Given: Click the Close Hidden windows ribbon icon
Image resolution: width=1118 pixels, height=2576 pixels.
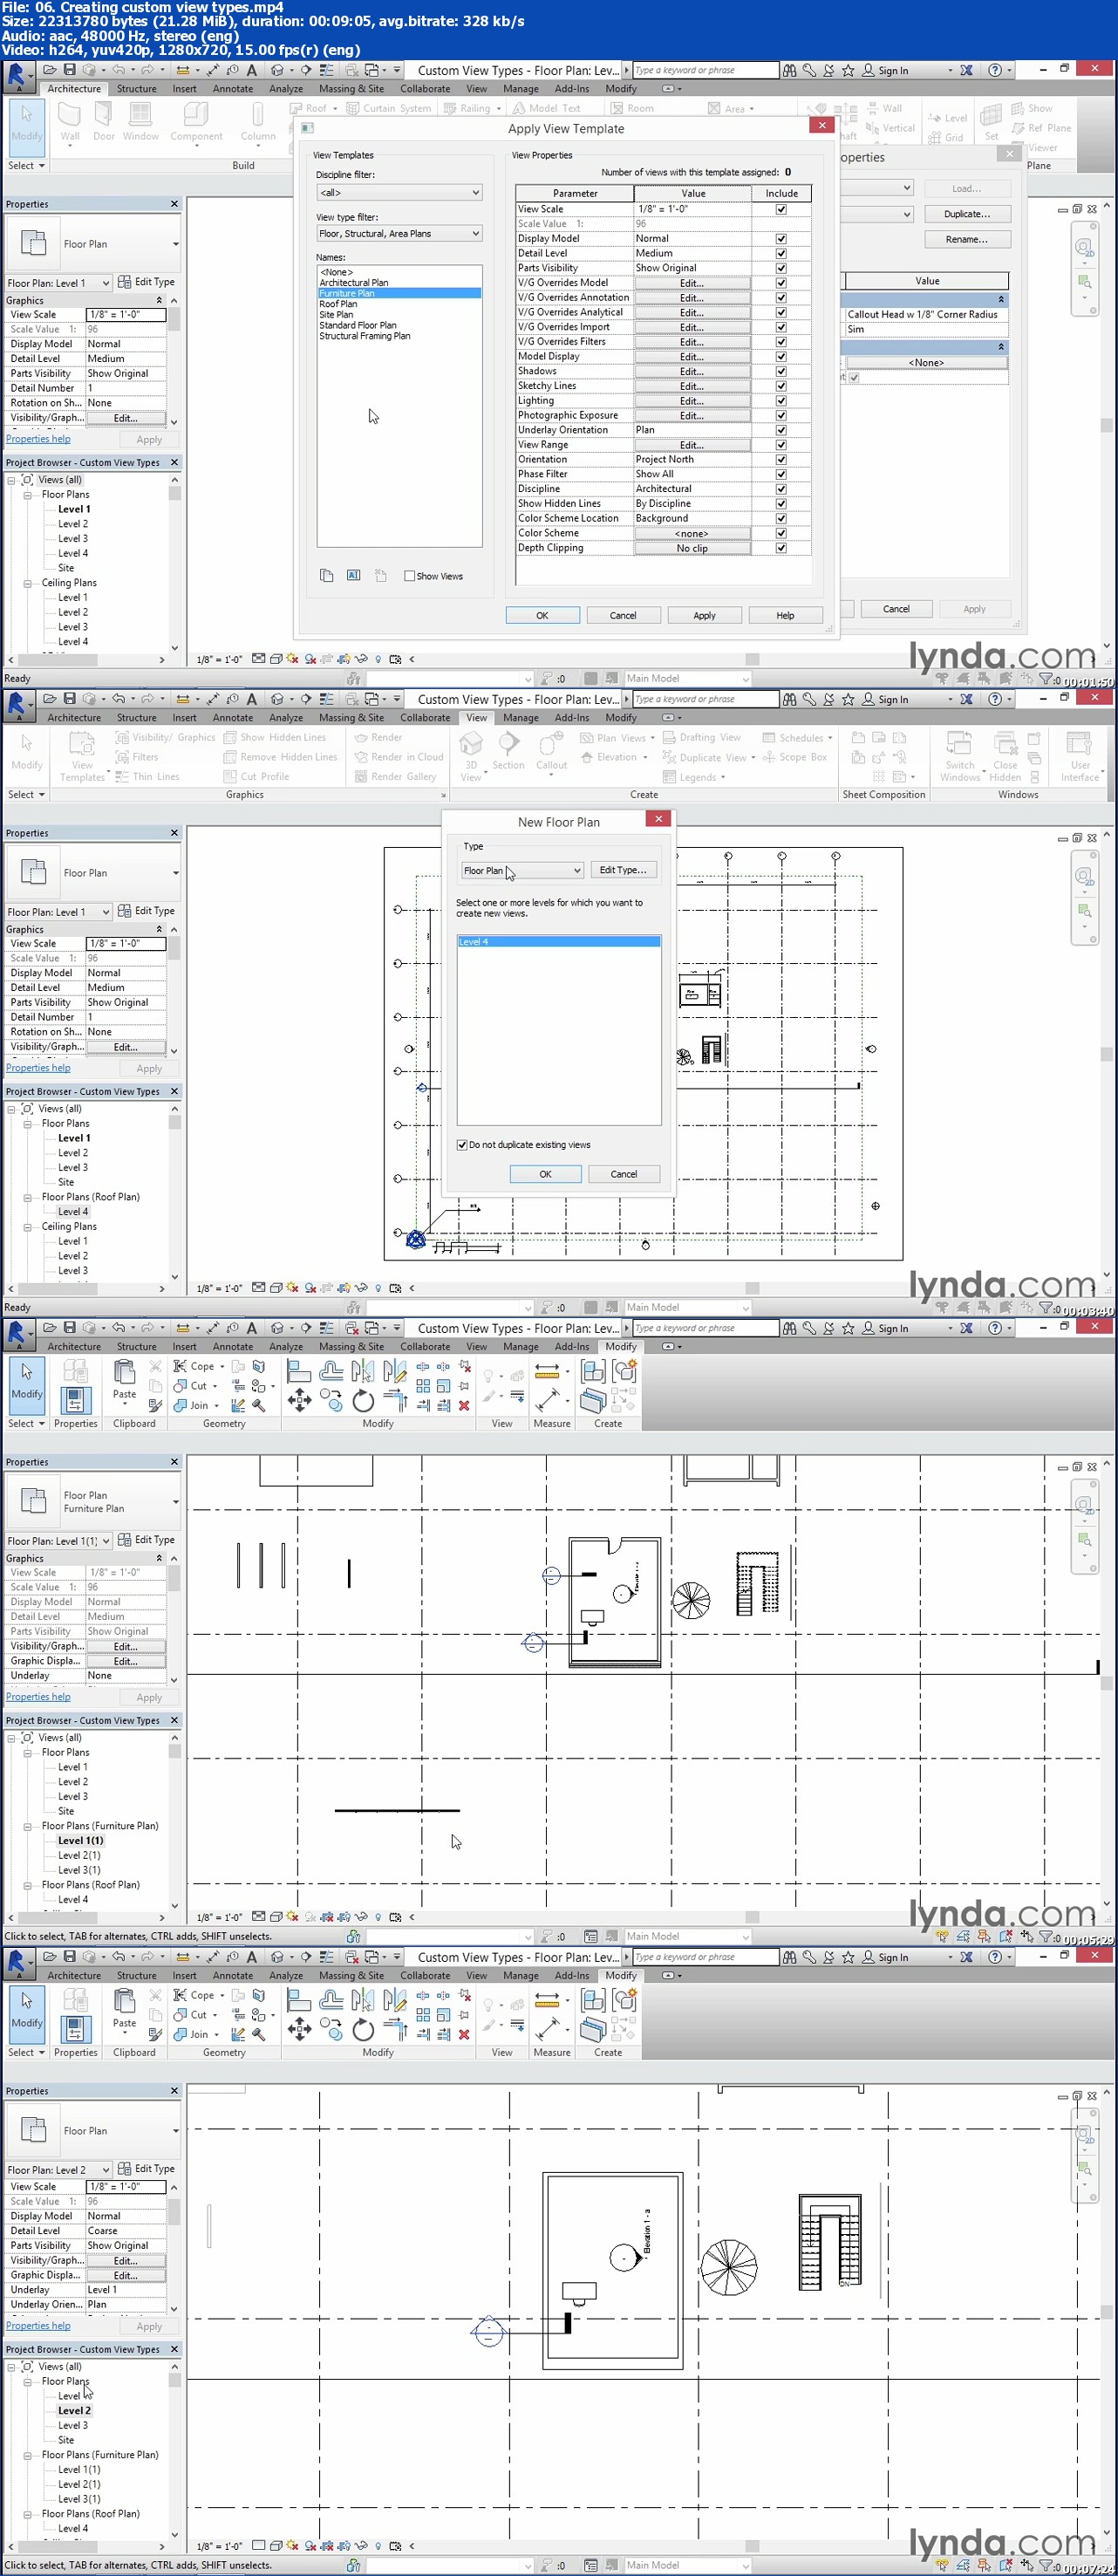Looking at the screenshot, I should [x=1005, y=757].
